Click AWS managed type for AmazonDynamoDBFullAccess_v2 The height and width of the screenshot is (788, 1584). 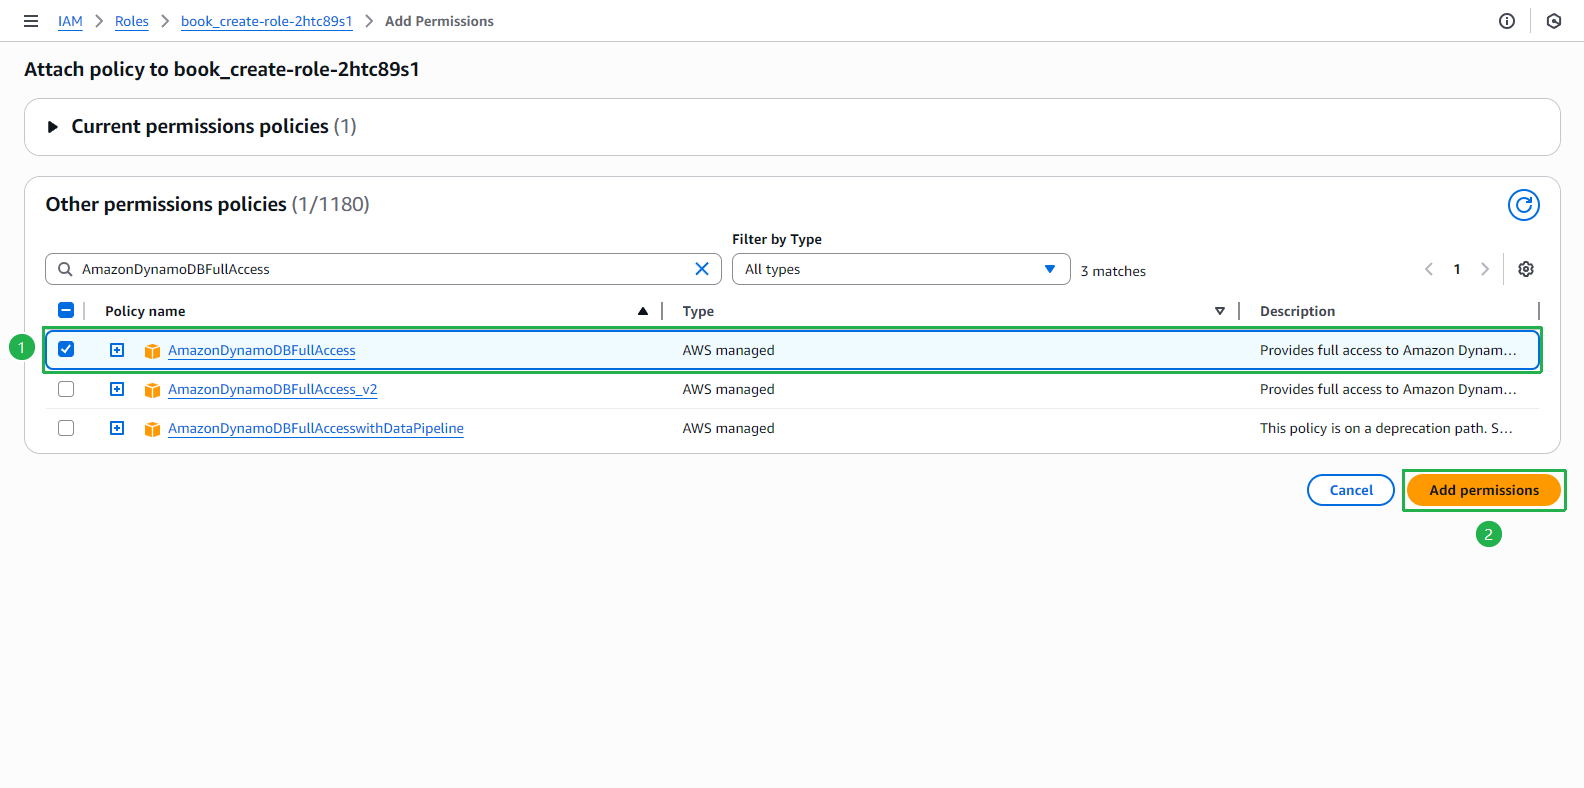pyautogui.click(x=729, y=389)
